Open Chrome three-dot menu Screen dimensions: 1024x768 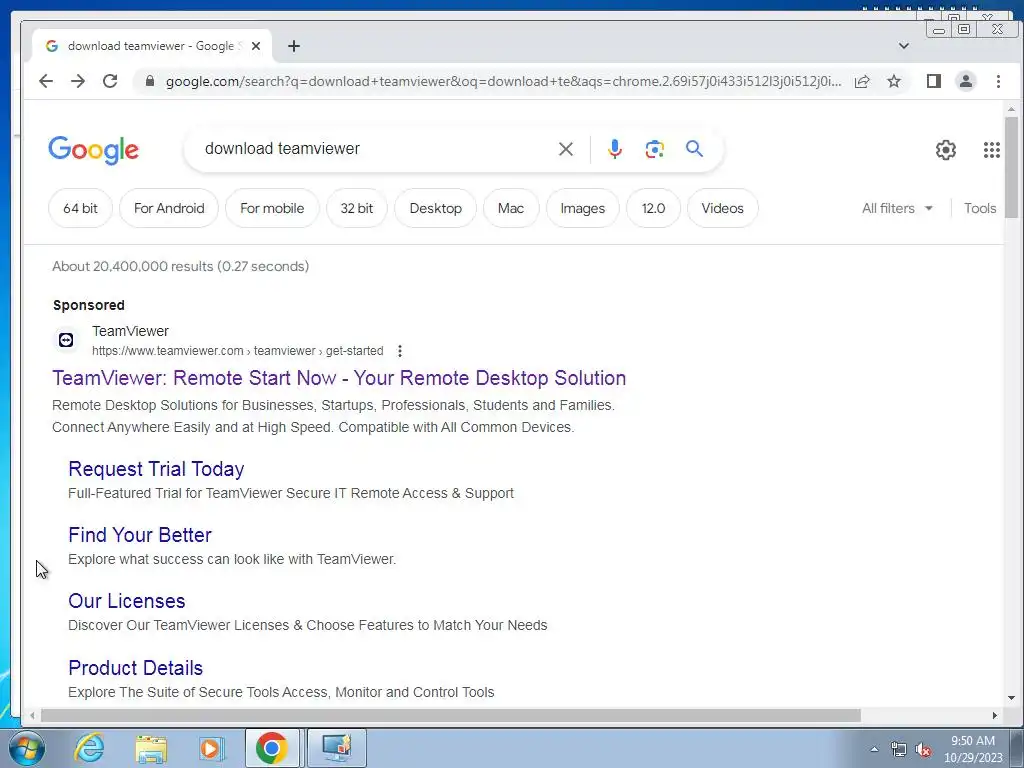[998, 81]
